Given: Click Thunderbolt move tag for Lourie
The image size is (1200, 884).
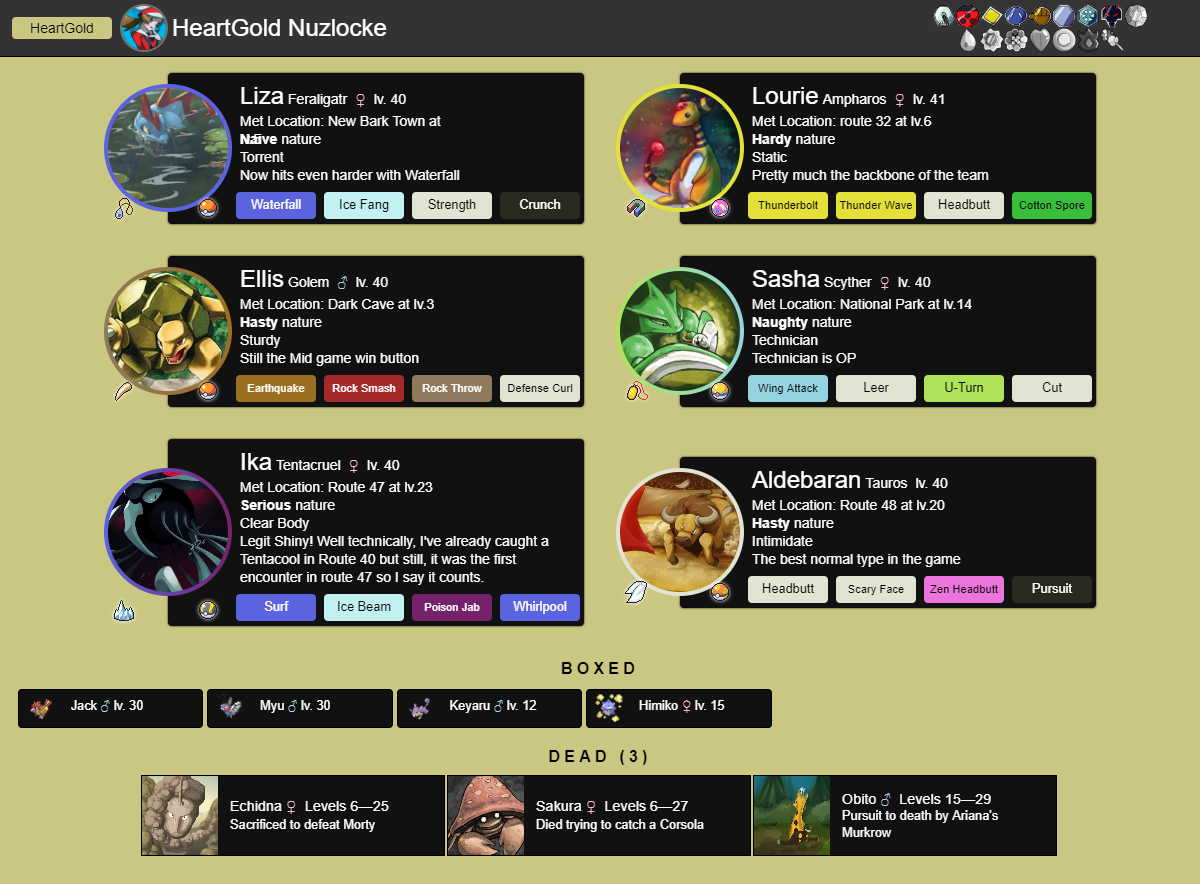Looking at the screenshot, I should pyautogui.click(x=788, y=205).
